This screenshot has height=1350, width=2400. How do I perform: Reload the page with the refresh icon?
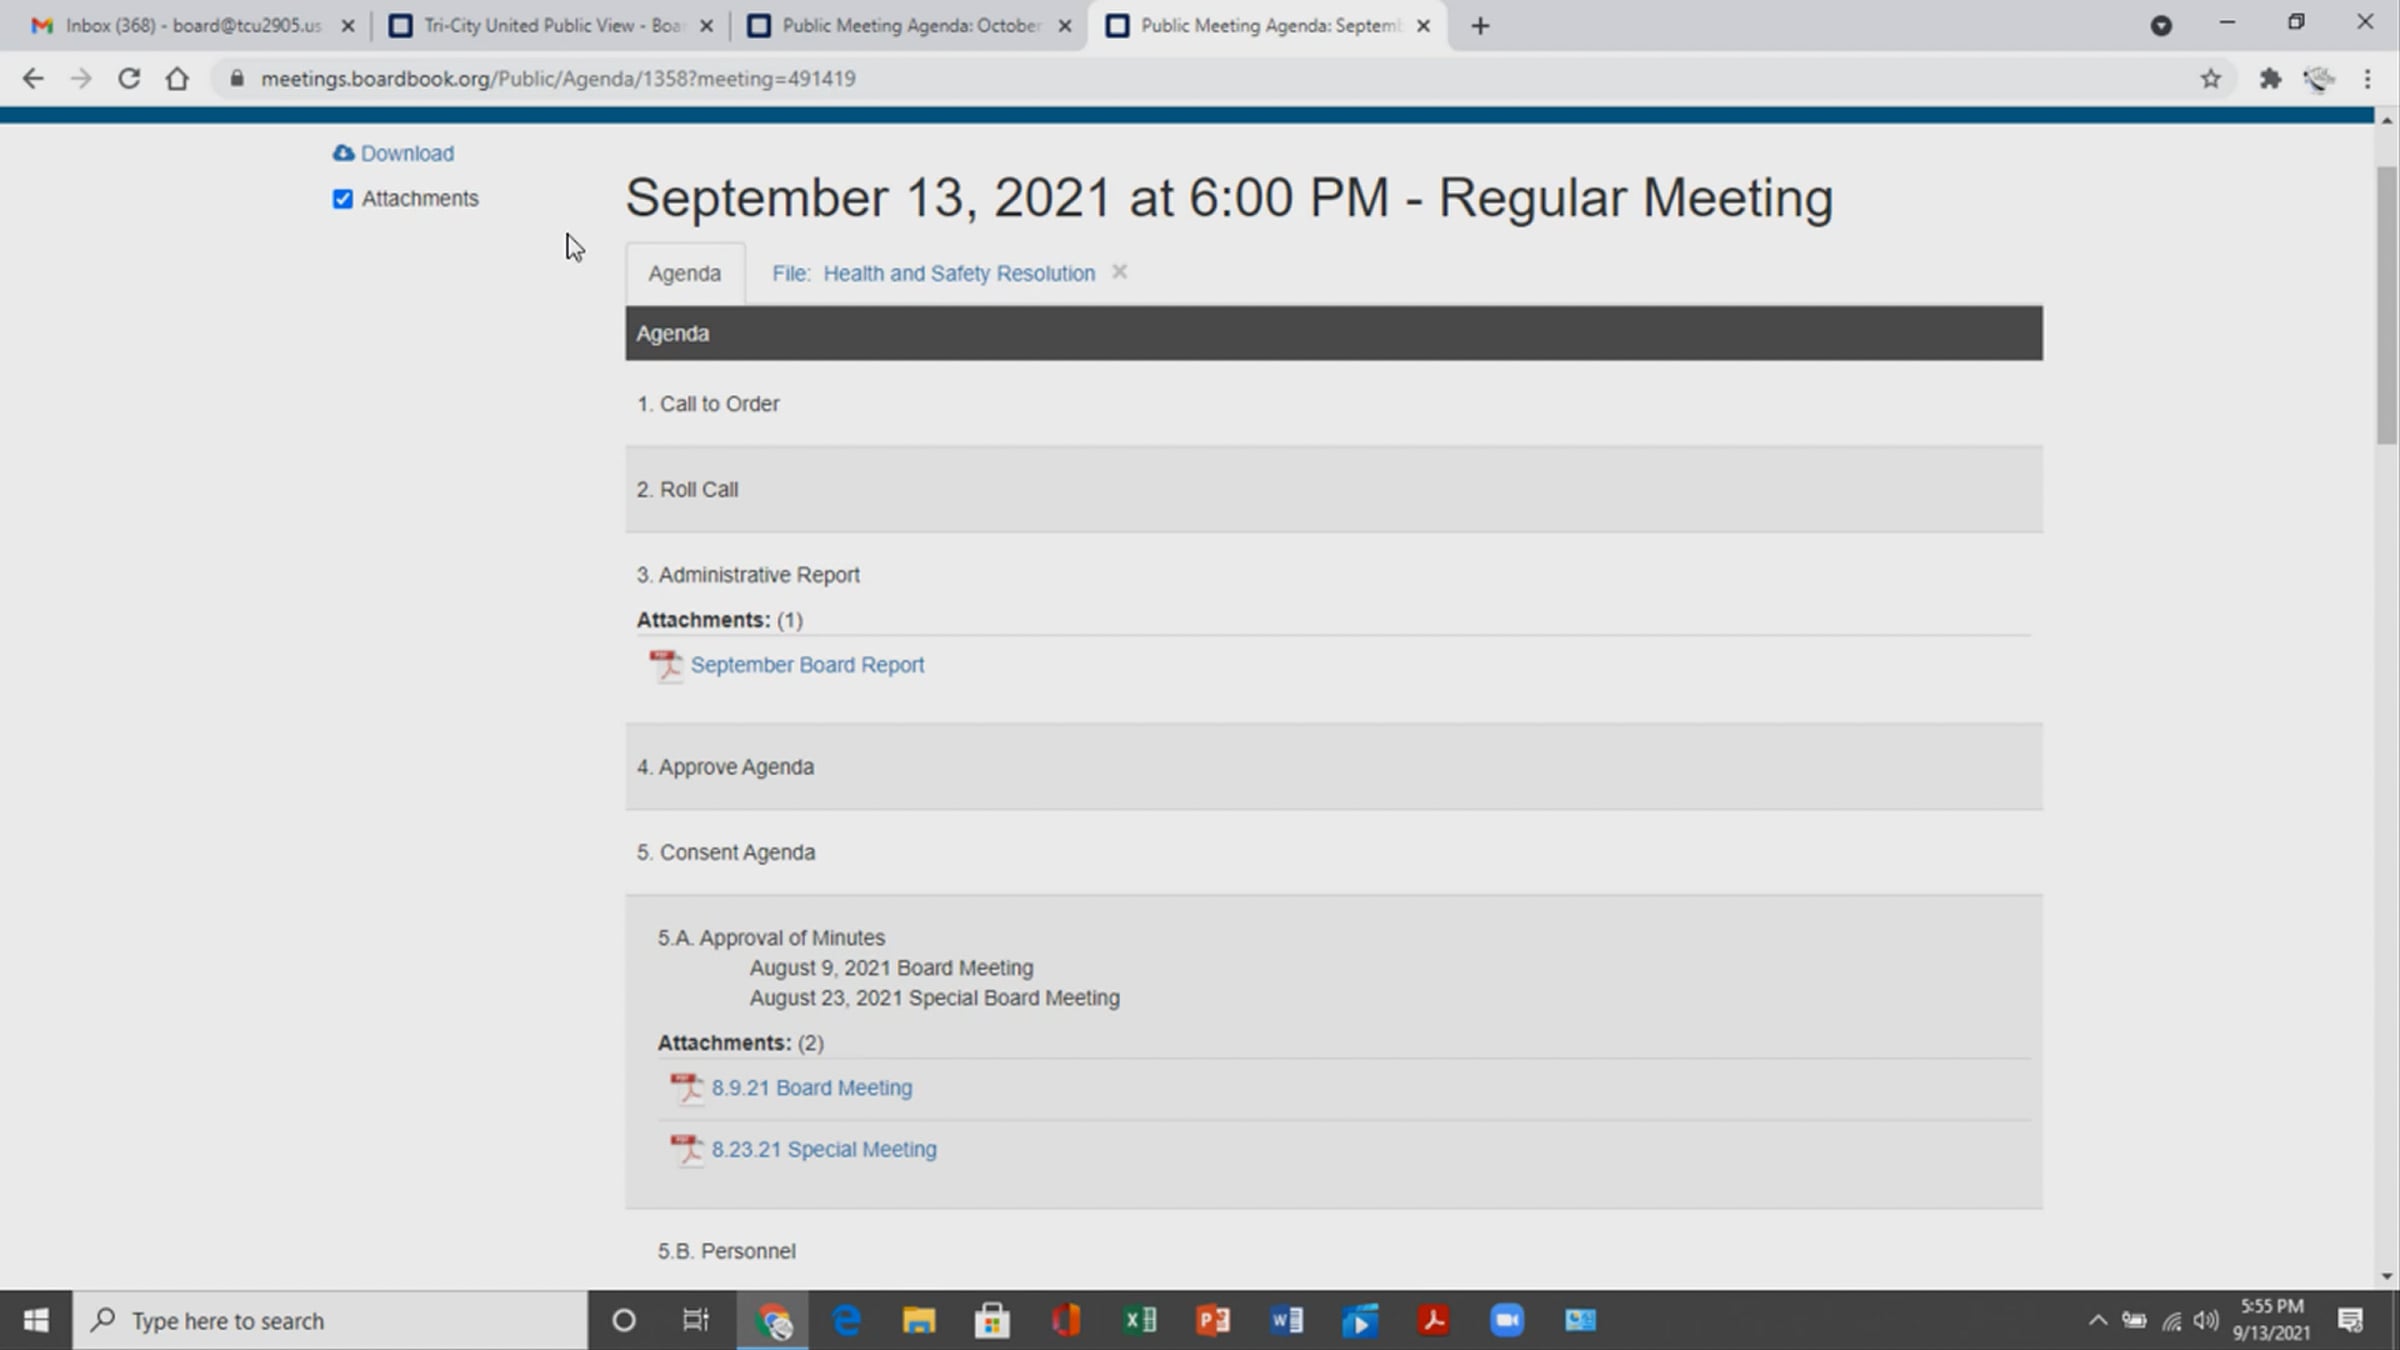129,78
